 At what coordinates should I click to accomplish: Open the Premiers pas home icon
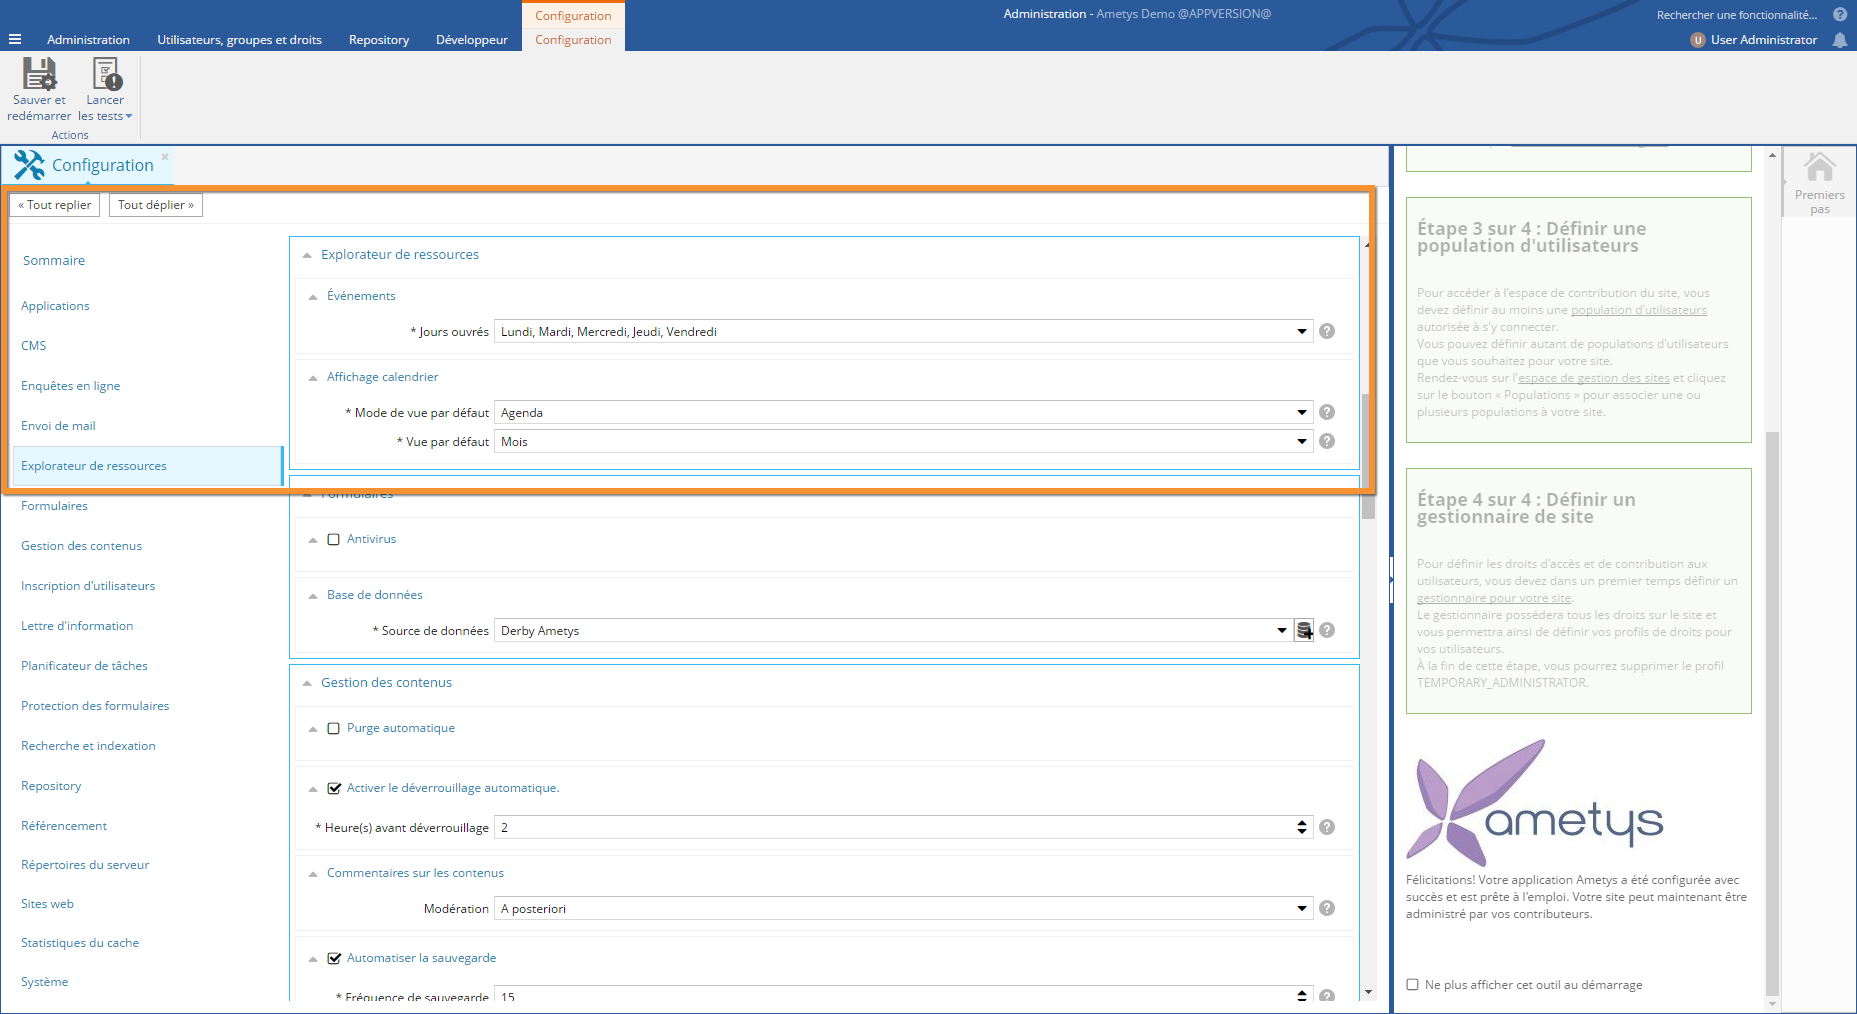tap(1819, 168)
